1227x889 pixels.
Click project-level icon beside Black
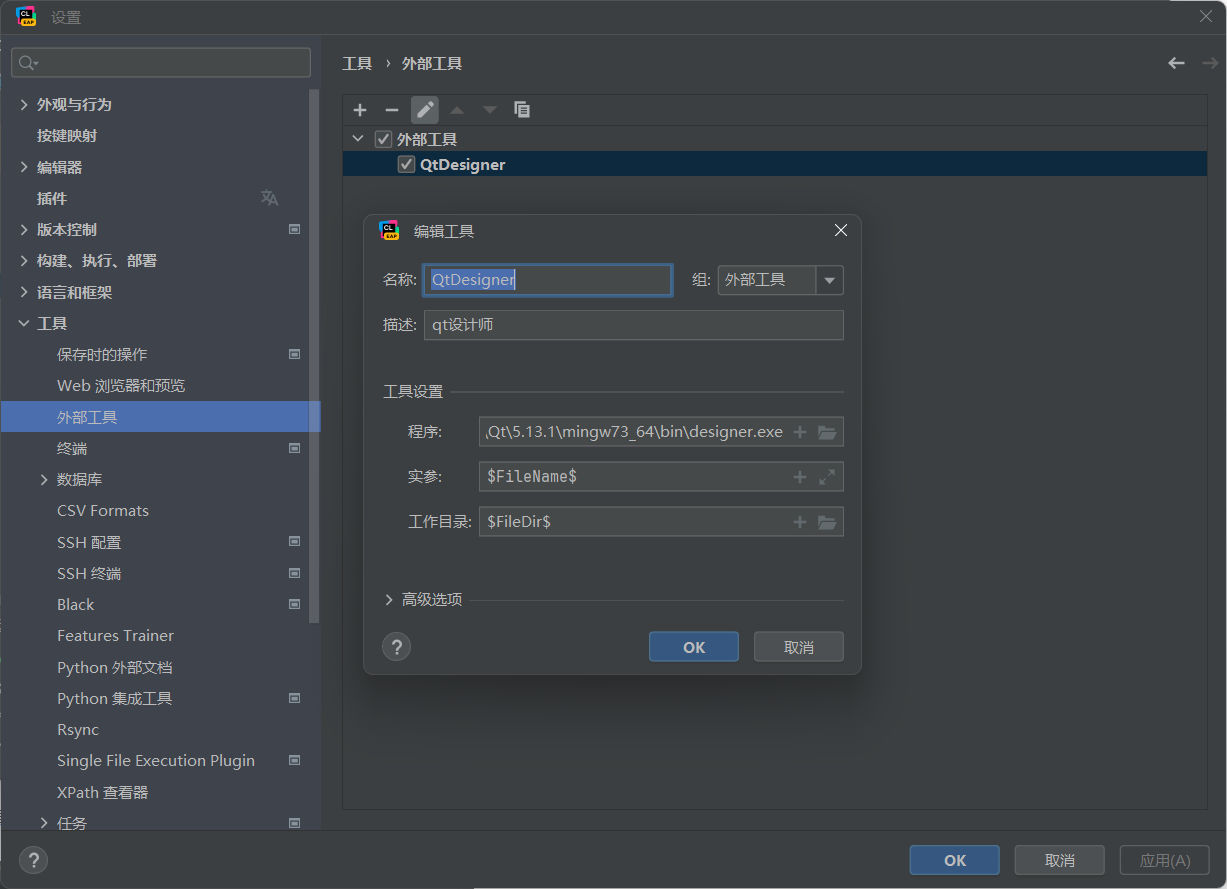[x=295, y=604]
